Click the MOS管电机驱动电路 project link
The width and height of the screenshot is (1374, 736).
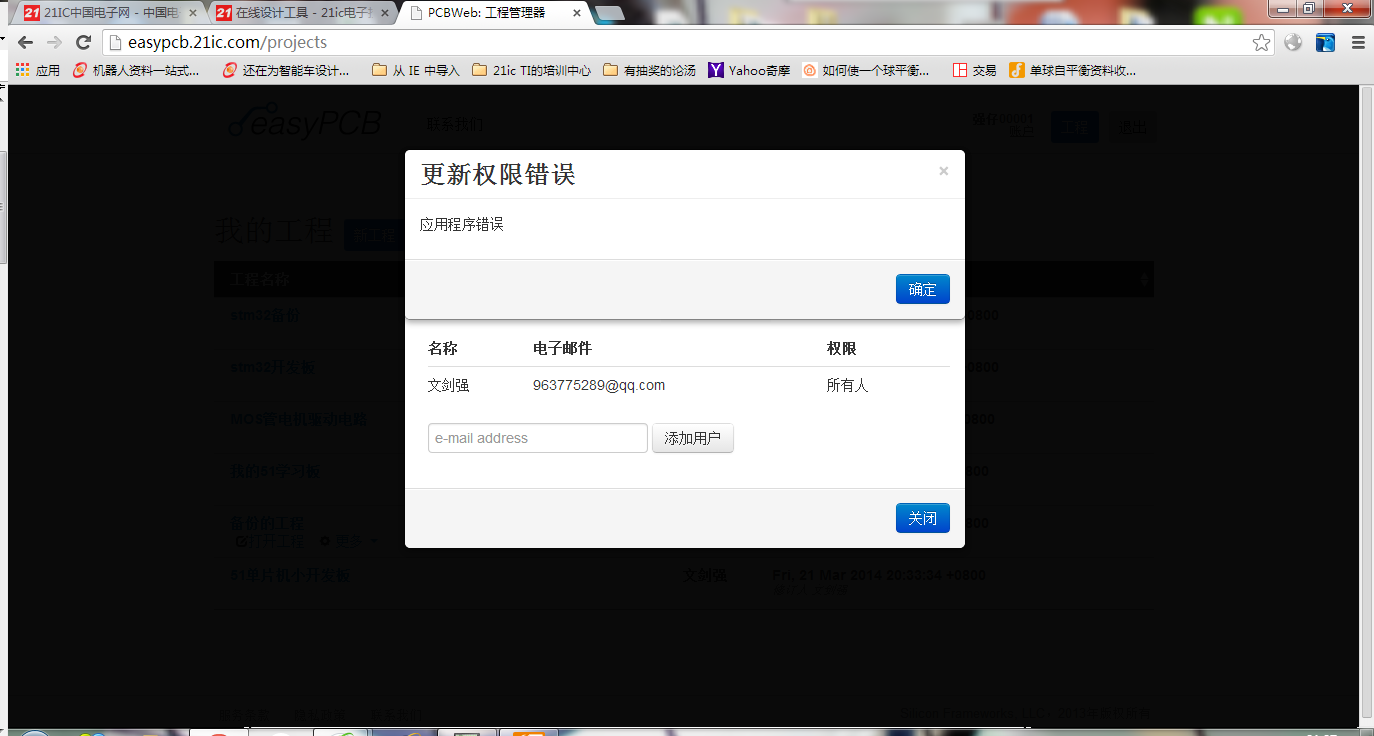(x=299, y=419)
